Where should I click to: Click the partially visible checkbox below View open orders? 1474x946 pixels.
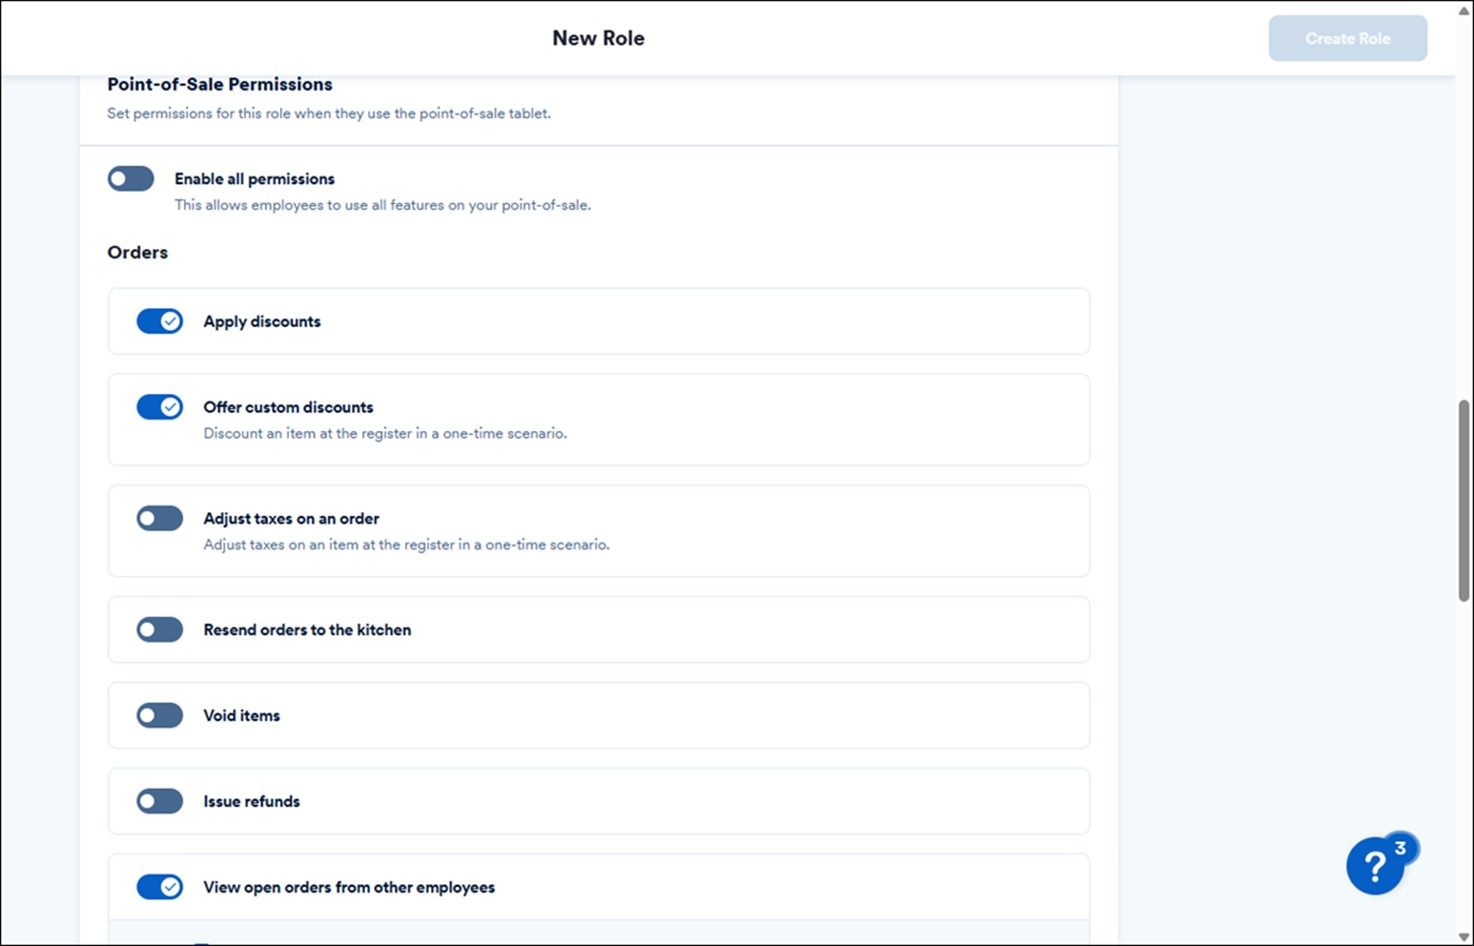point(203,941)
